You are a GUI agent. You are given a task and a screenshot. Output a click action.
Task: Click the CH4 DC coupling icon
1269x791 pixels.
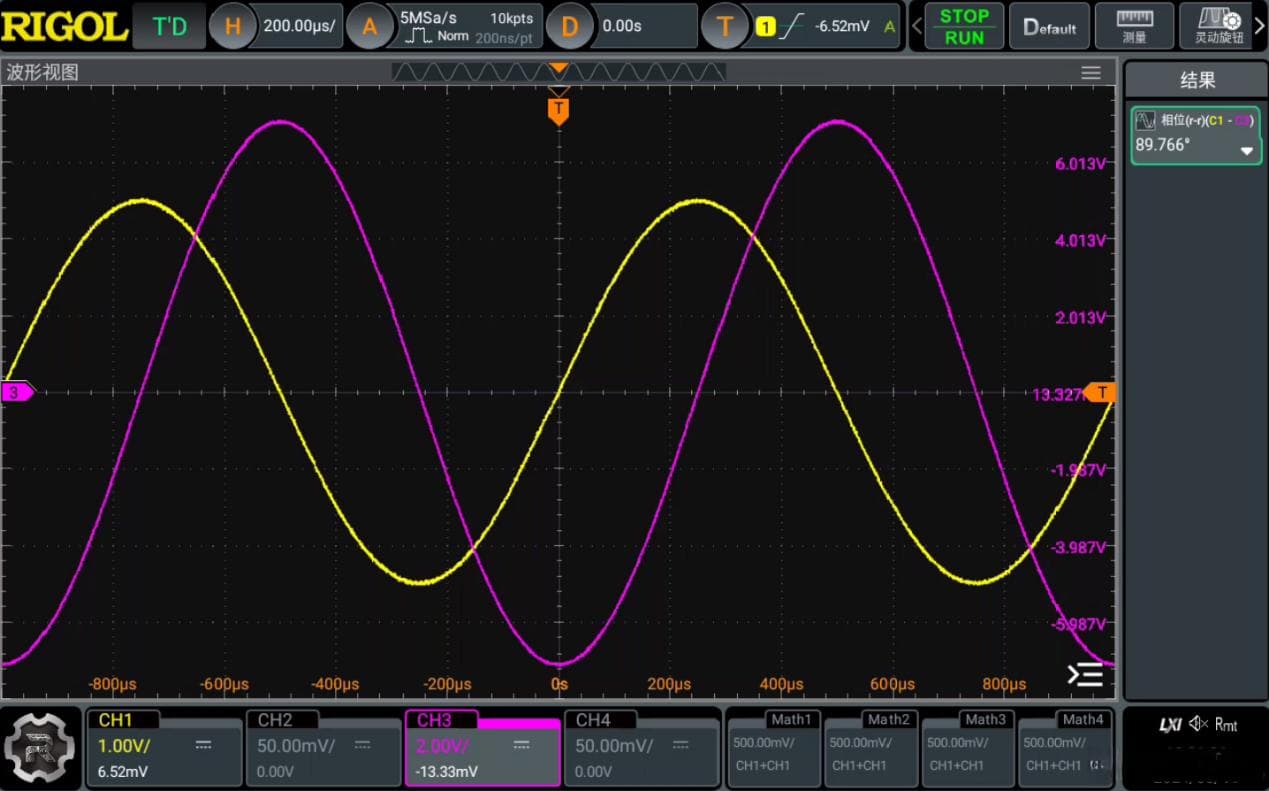[681, 745]
